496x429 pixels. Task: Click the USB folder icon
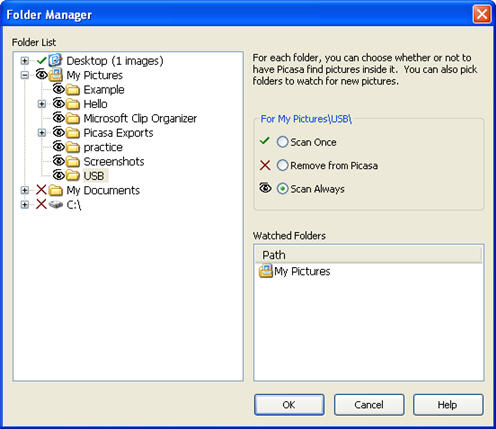click(73, 176)
